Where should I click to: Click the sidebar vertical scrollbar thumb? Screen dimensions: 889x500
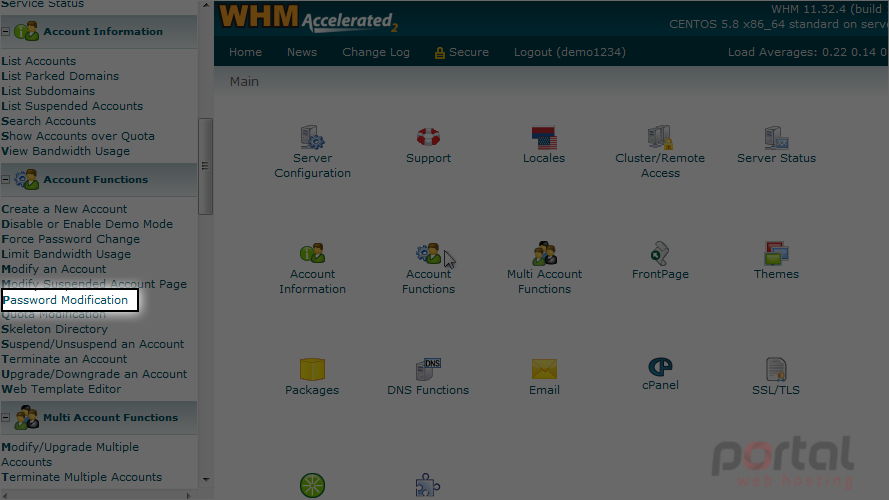205,166
